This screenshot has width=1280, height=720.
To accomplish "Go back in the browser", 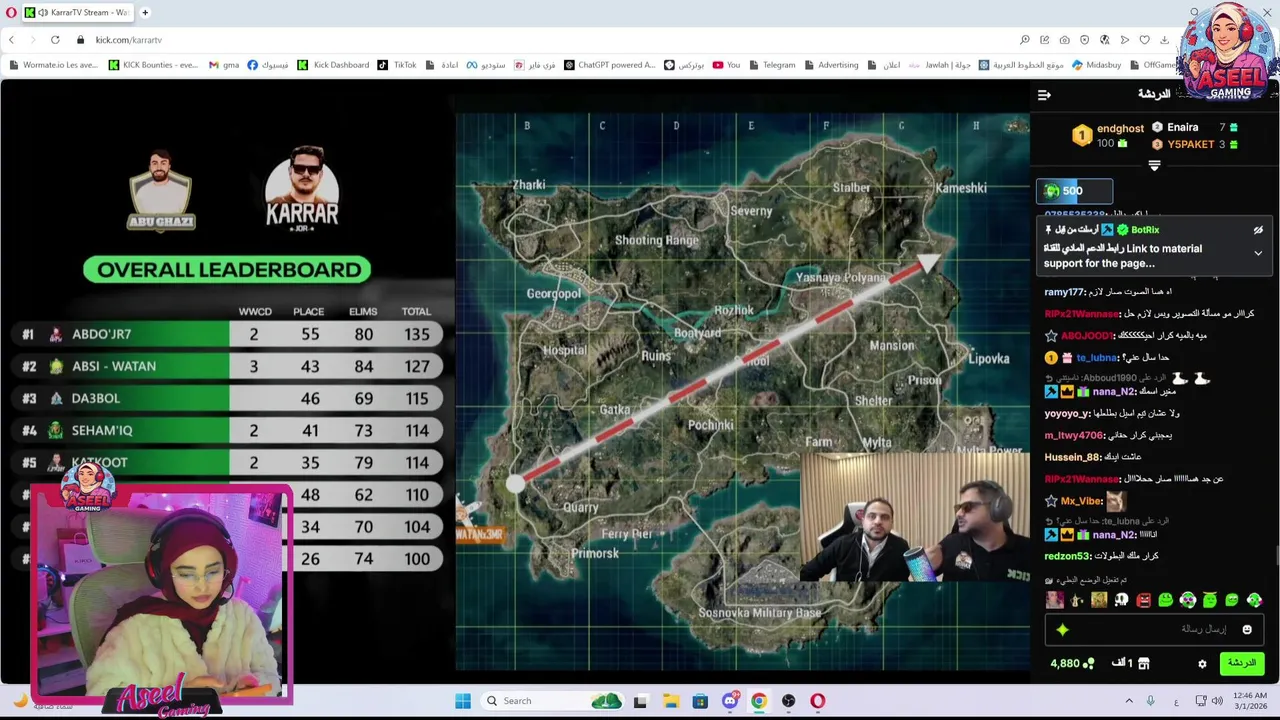I will (x=11, y=40).
